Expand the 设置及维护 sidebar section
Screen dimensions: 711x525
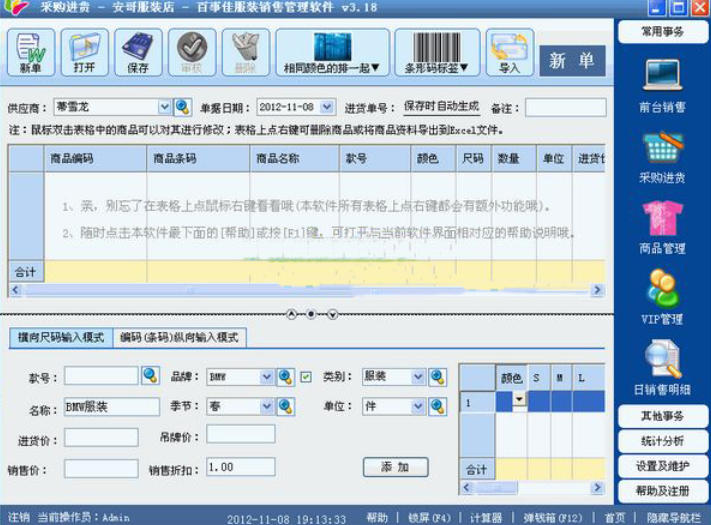pos(662,466)
